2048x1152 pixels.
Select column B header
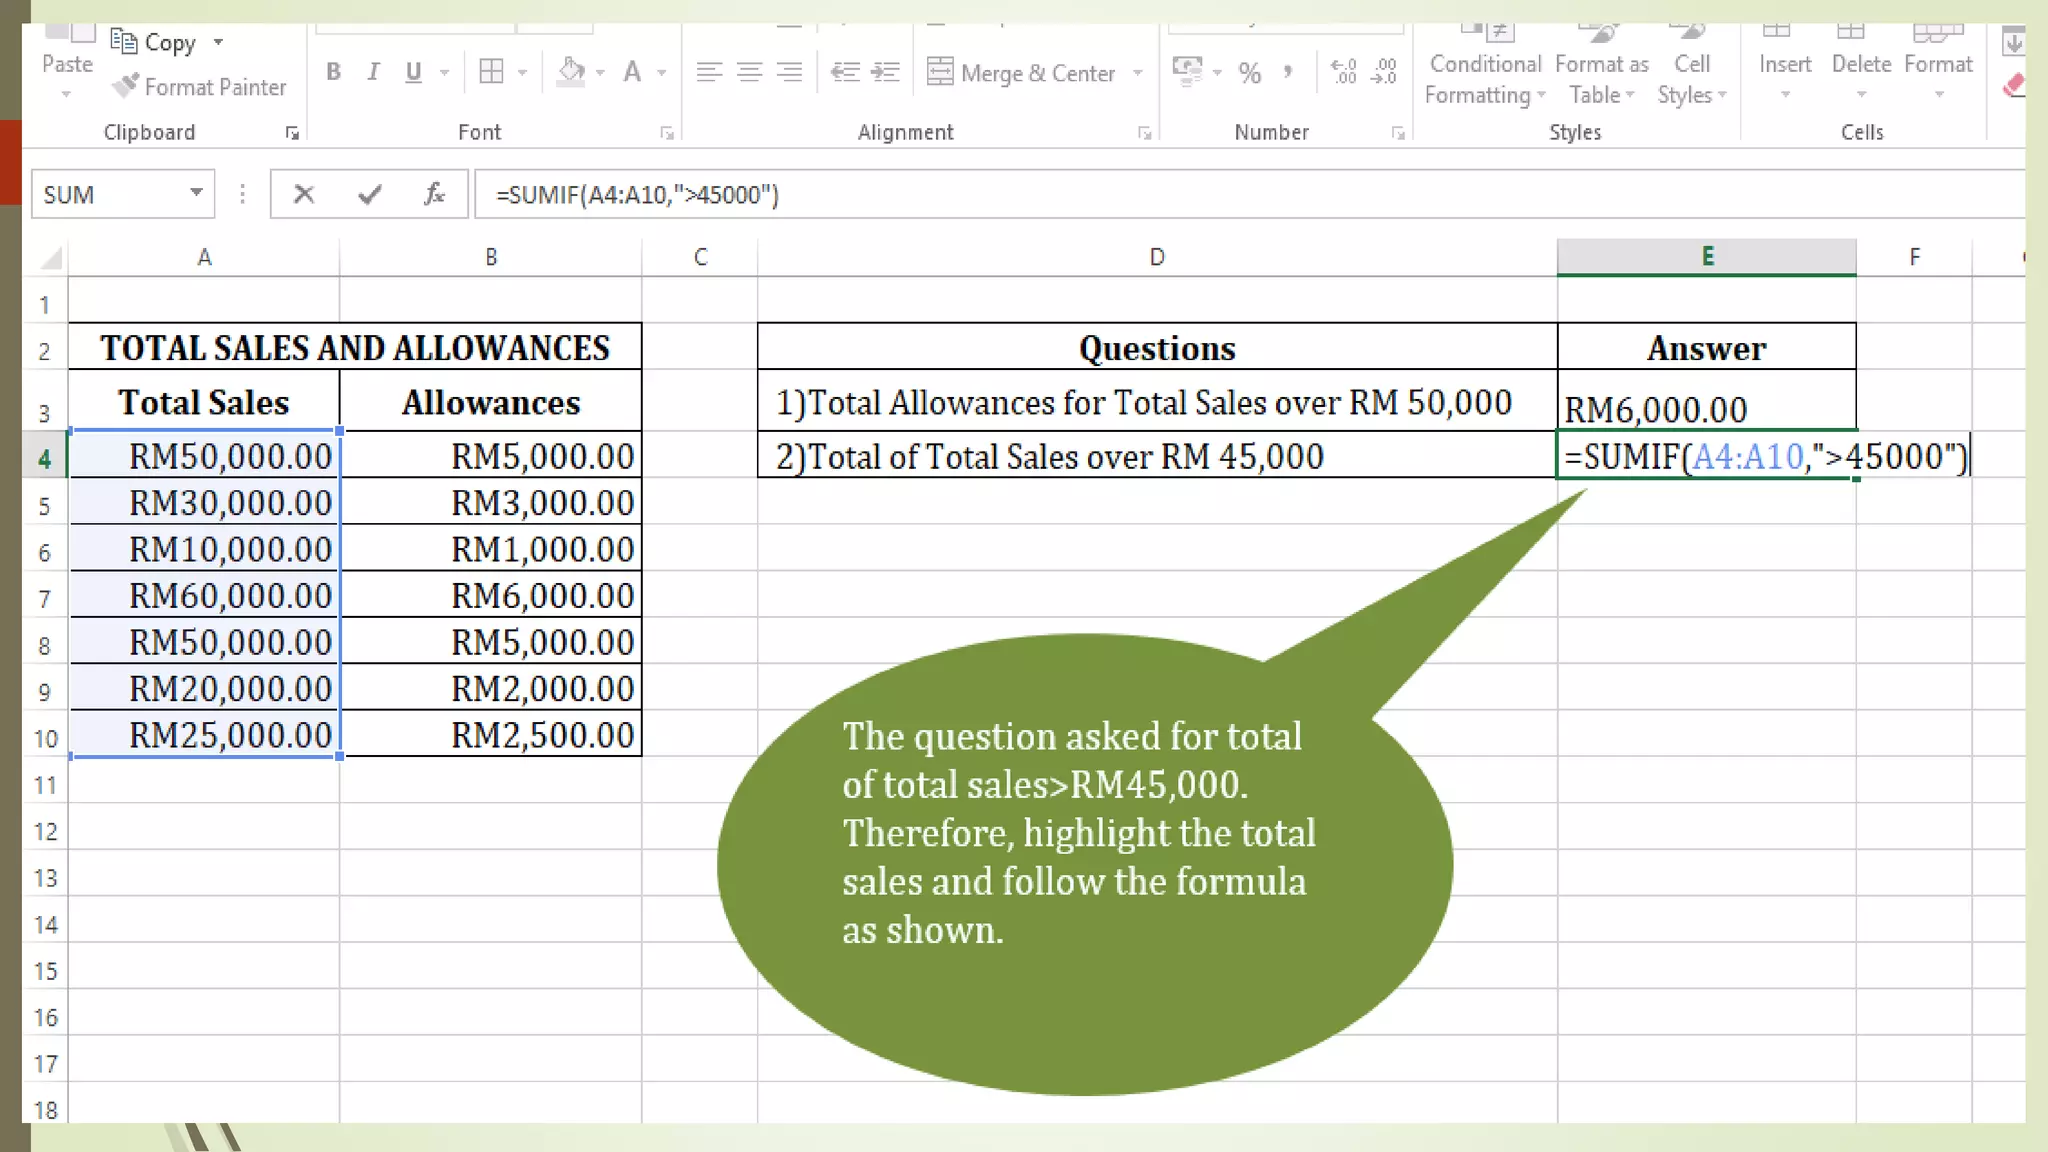pos(491,257)
